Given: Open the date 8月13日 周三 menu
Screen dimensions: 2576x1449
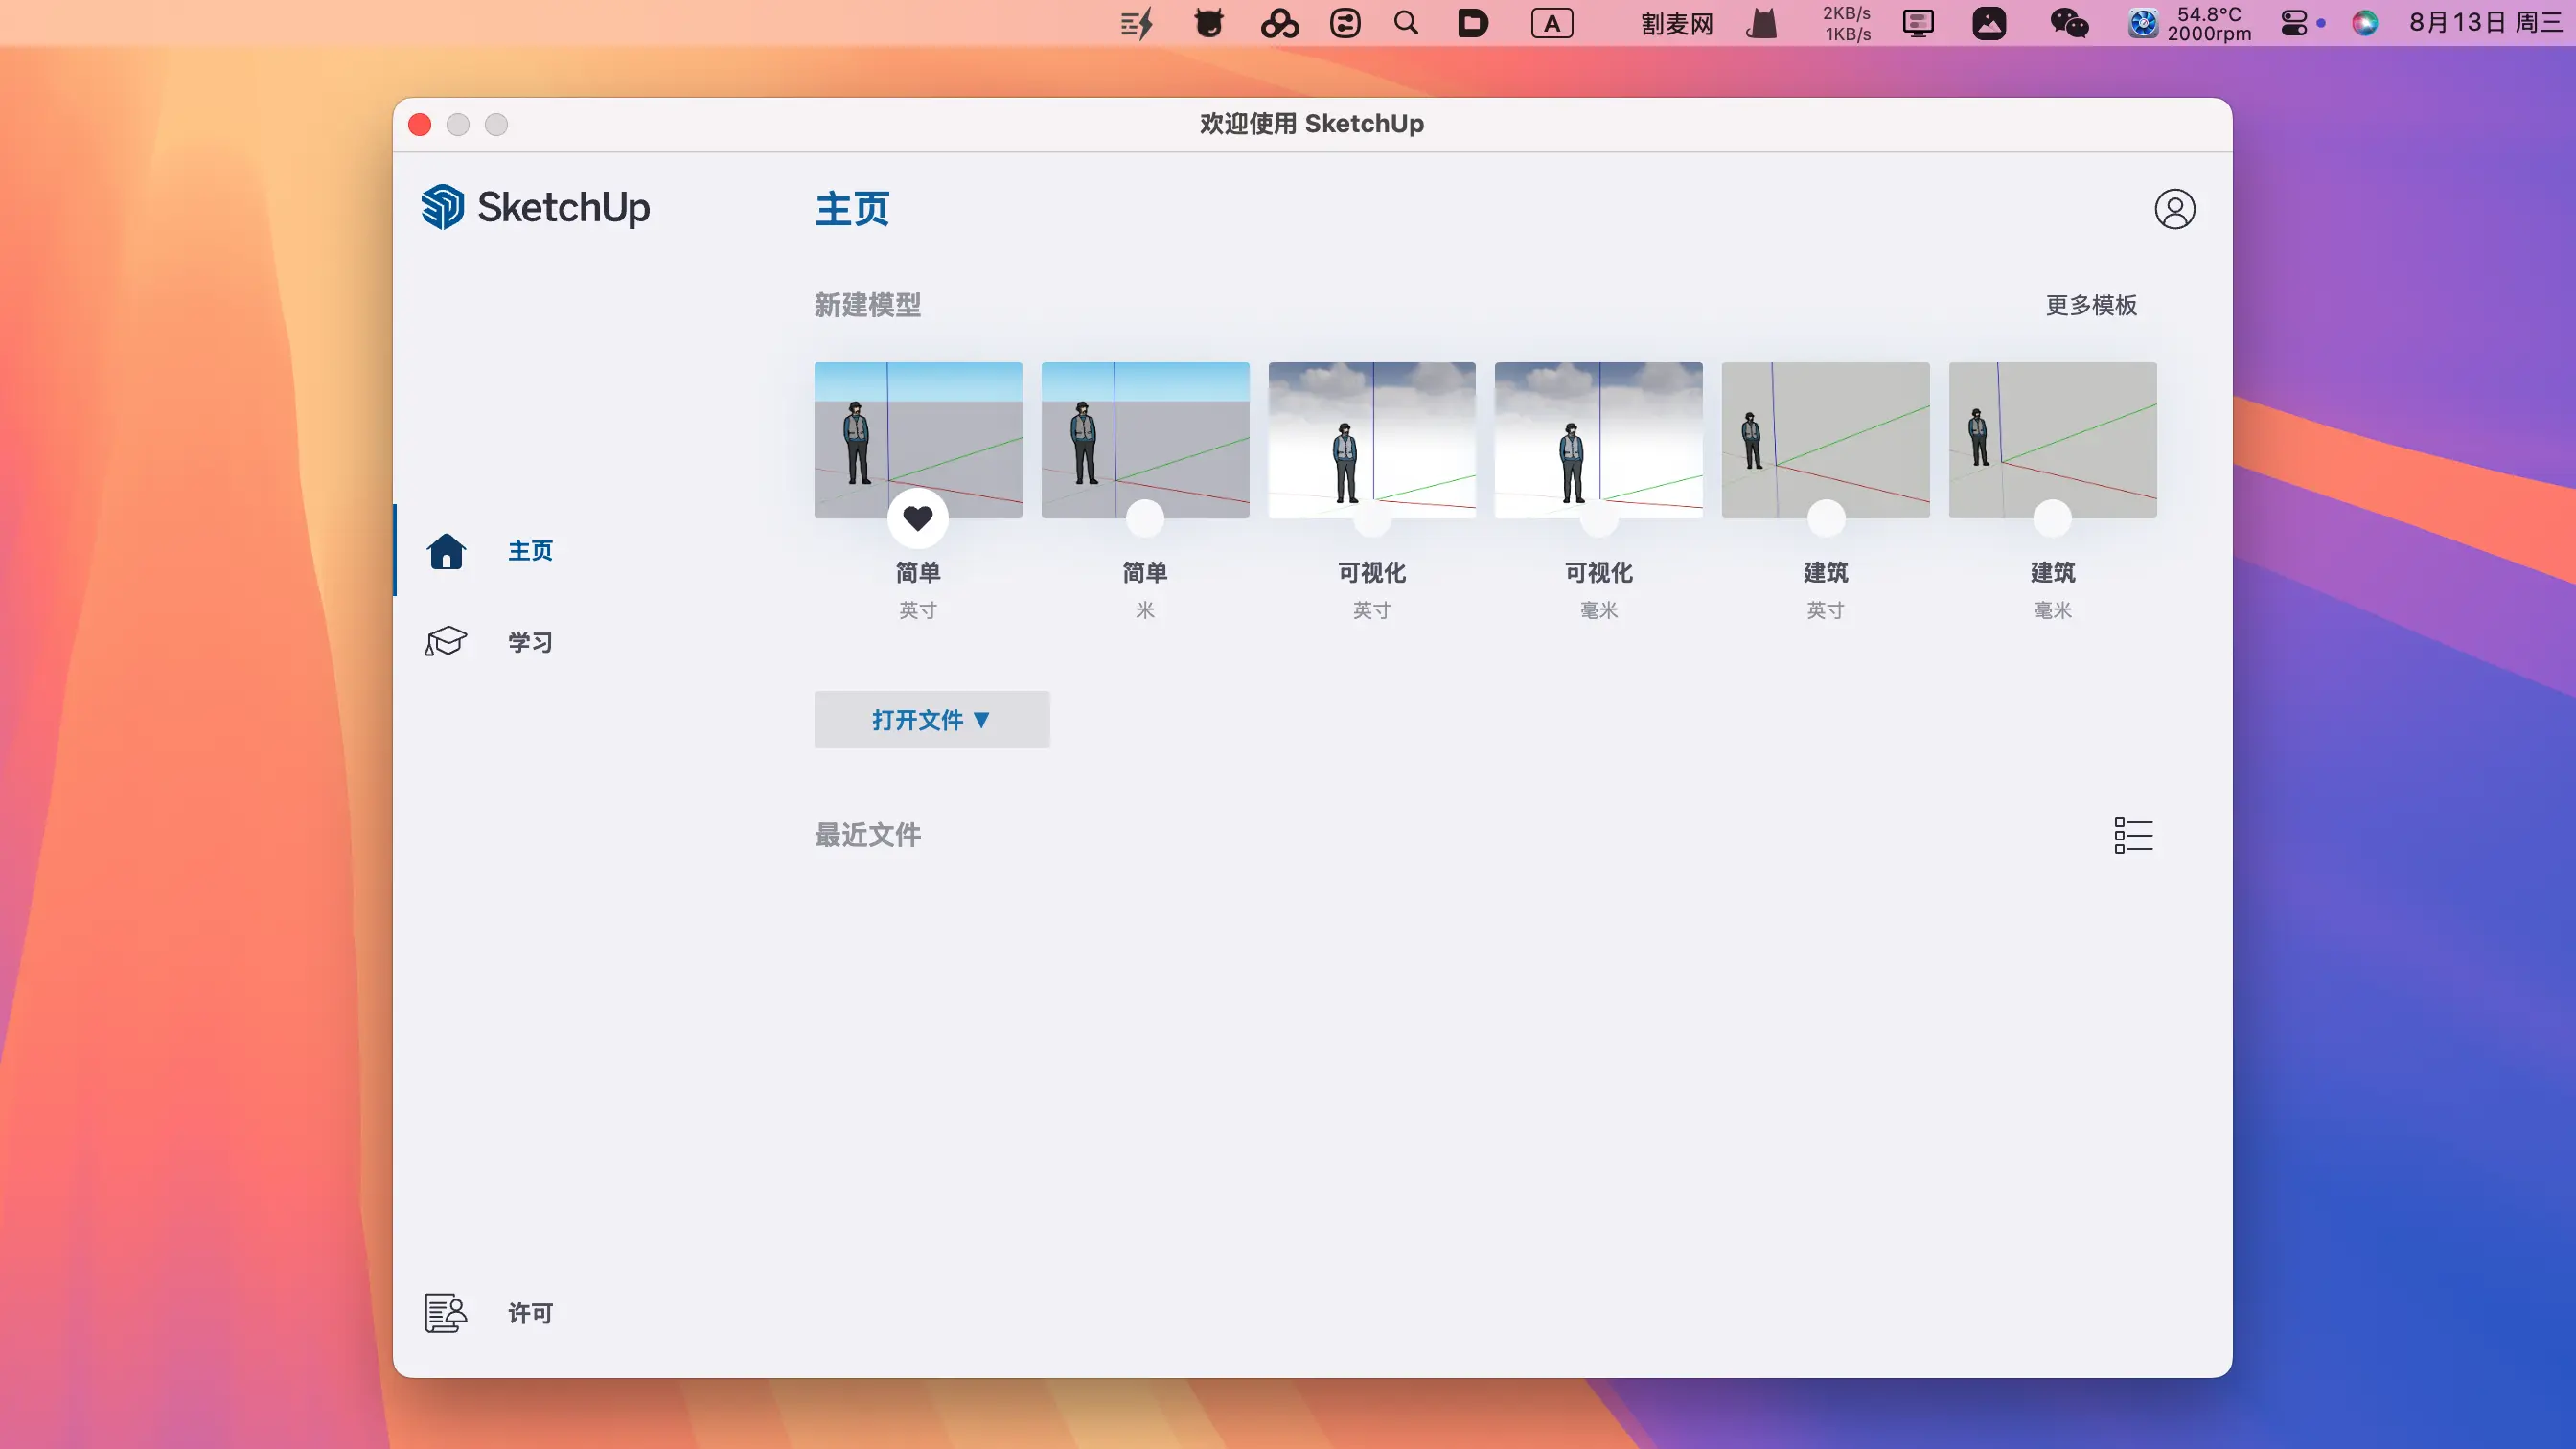Looking at the screenshot, I should (2485, 23).
